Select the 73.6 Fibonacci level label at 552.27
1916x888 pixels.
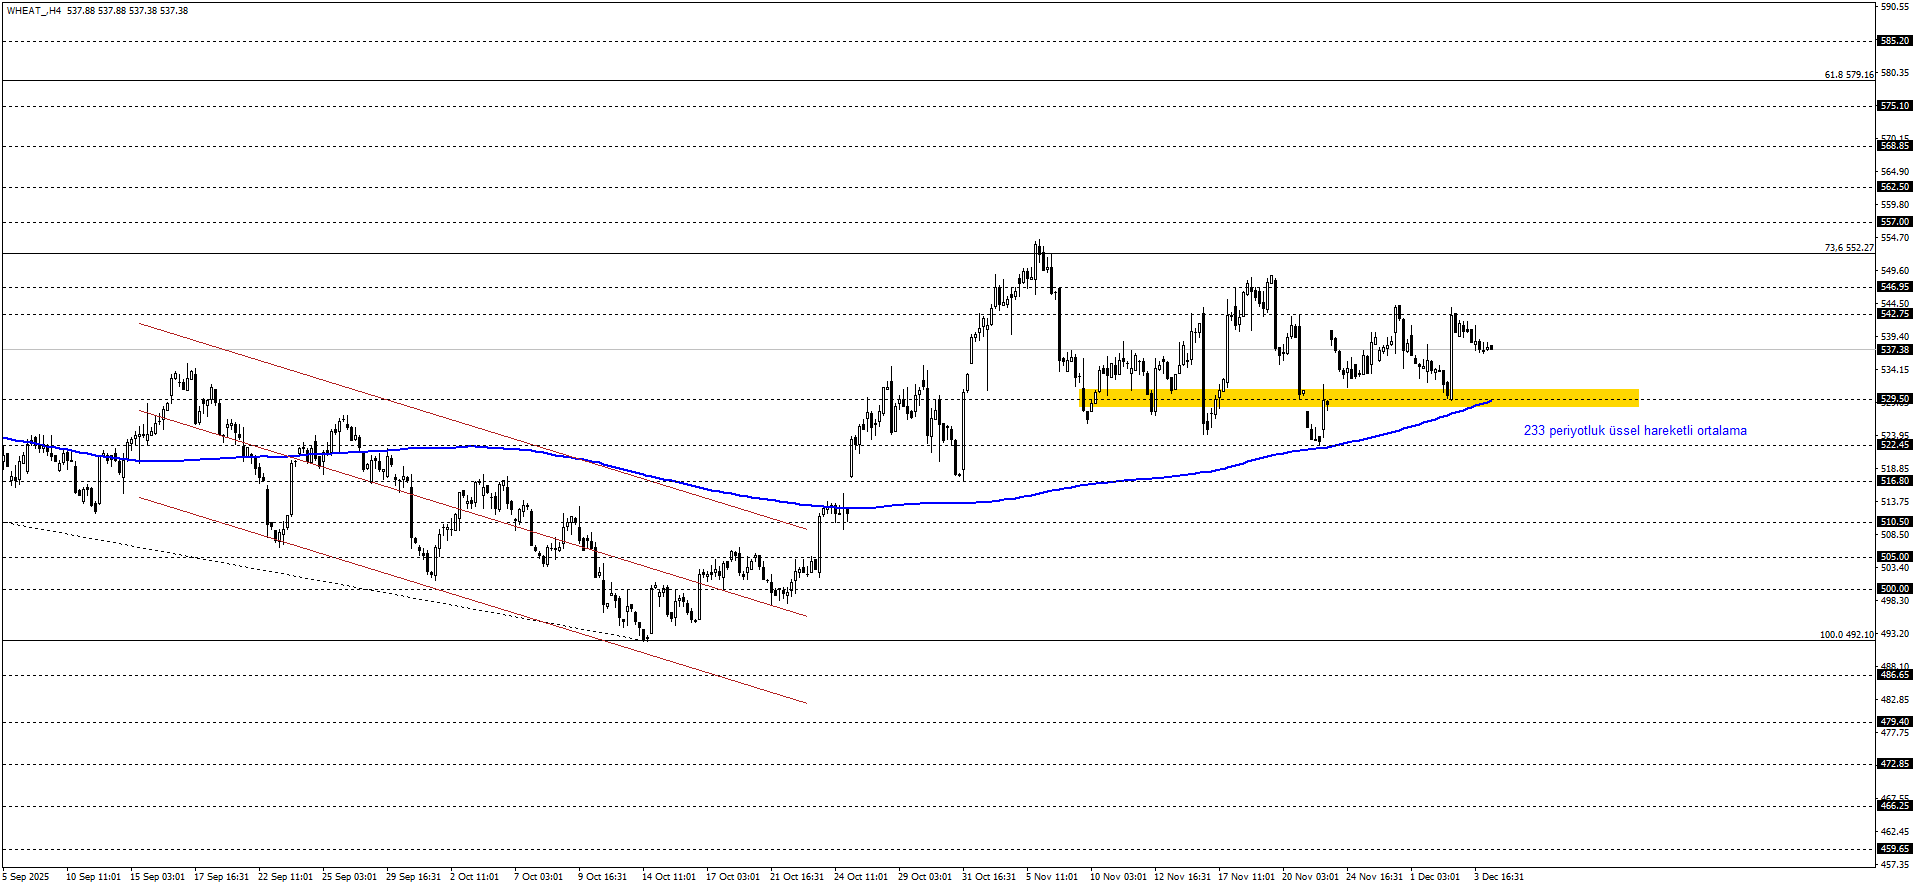(1848, 248)
